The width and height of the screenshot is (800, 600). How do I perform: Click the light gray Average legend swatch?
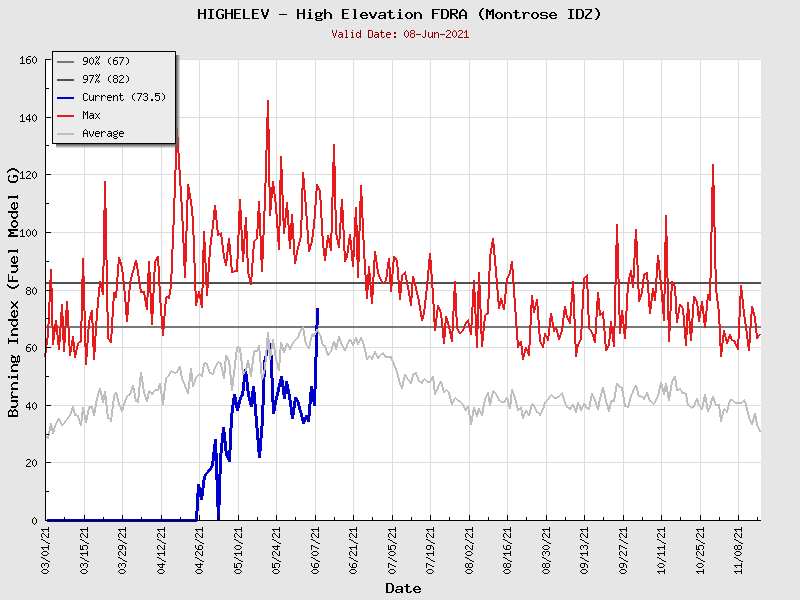pyautogui.click(x=66, y=133)
